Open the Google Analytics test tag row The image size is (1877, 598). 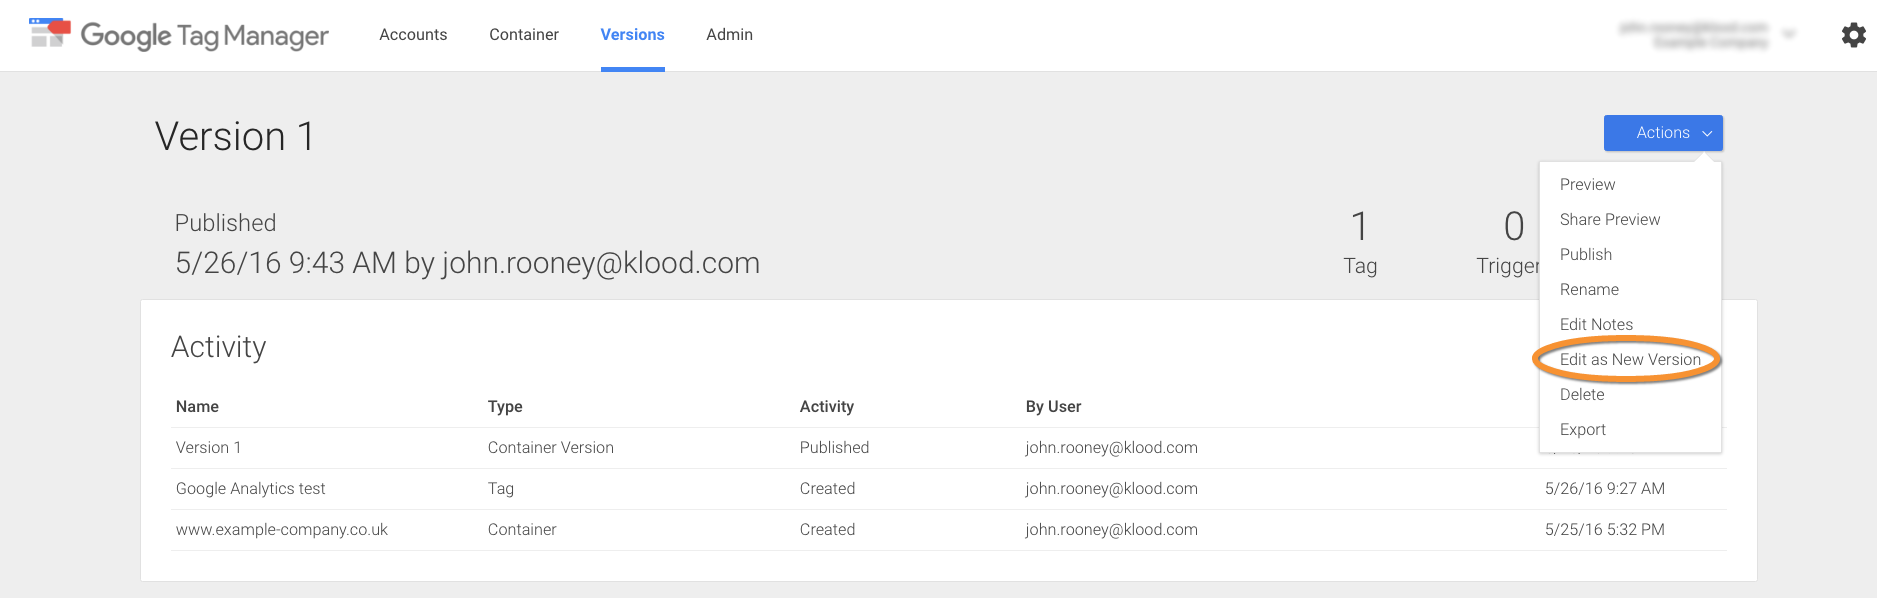(251, 489)
